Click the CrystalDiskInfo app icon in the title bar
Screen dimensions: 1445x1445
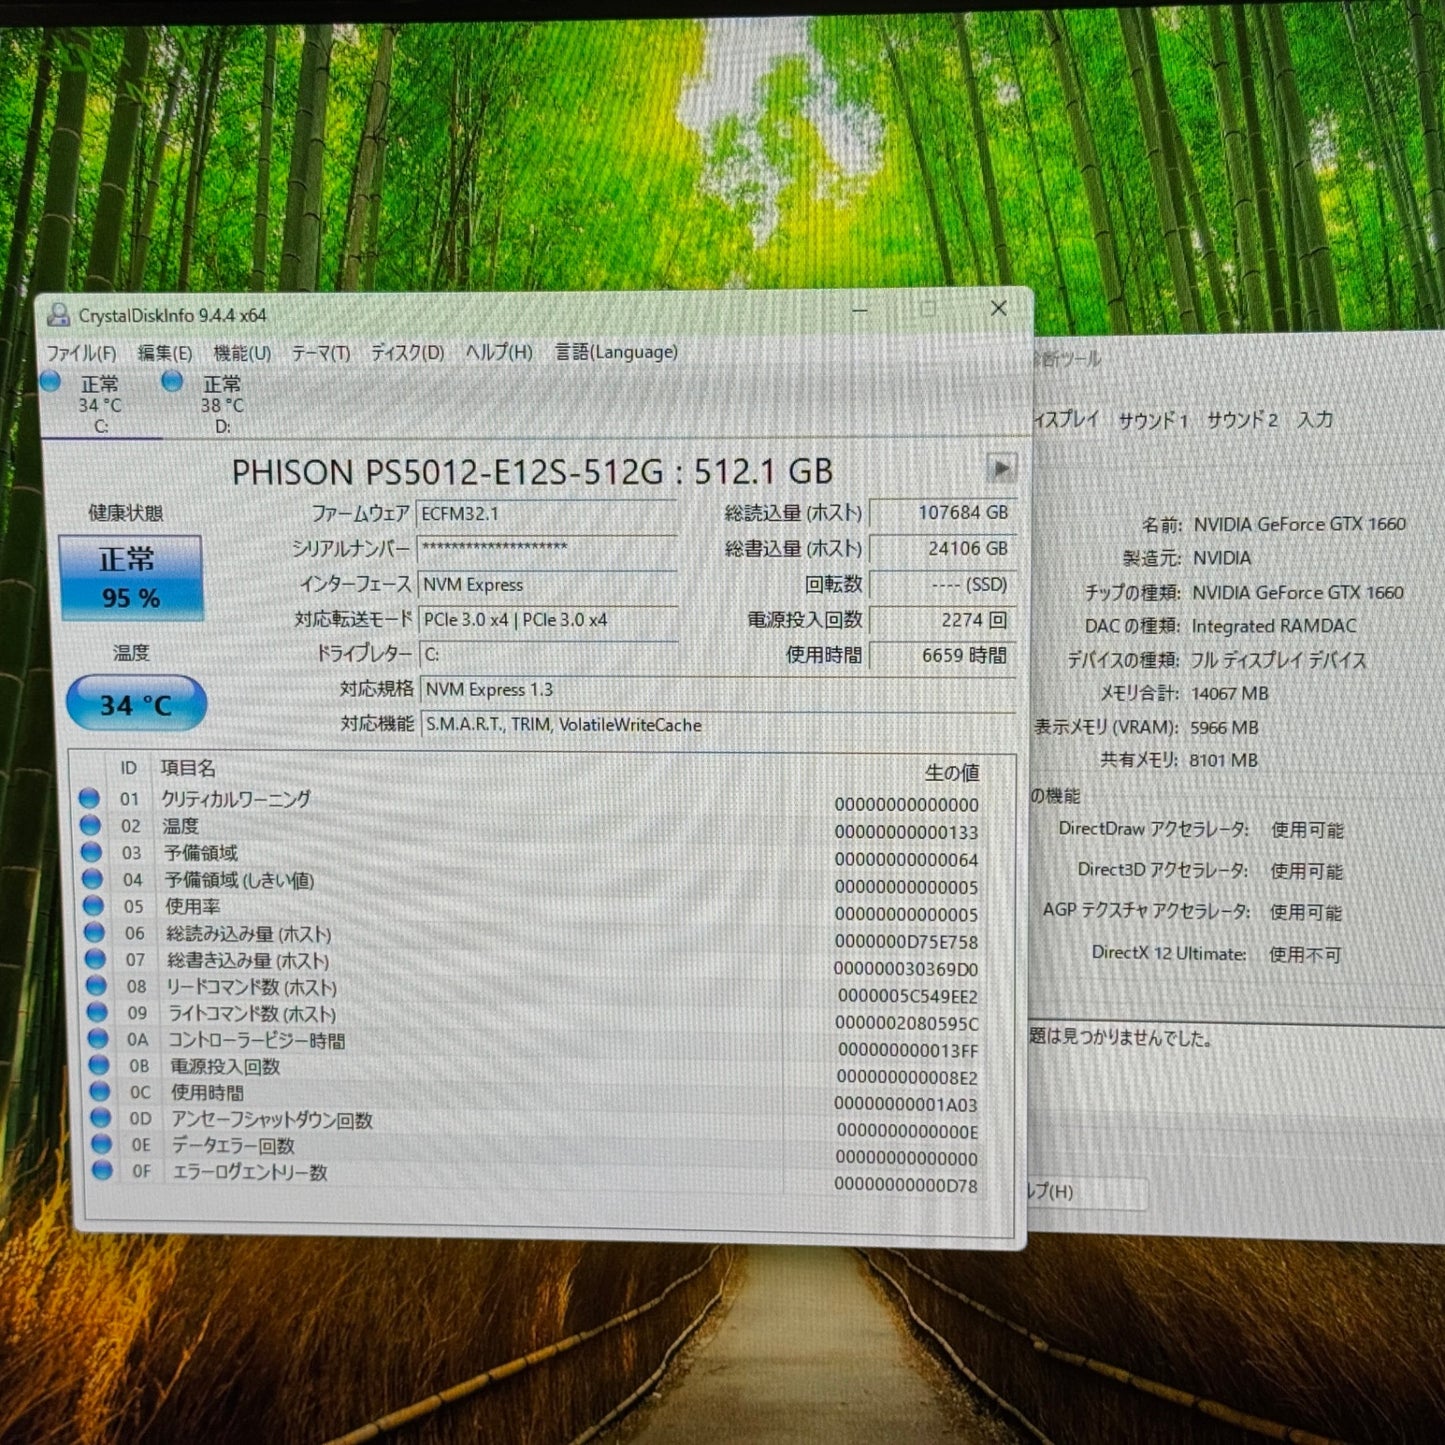coord(59,312)
